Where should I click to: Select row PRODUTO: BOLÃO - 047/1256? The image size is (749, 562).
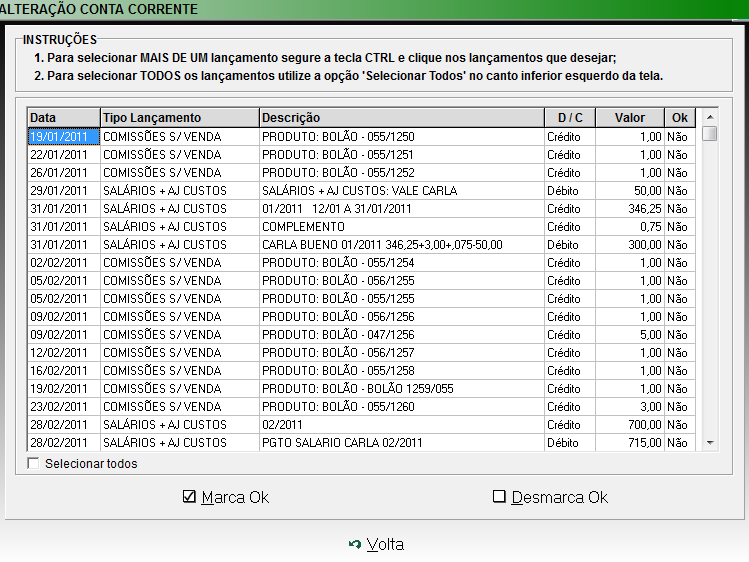tap(362, 335)
